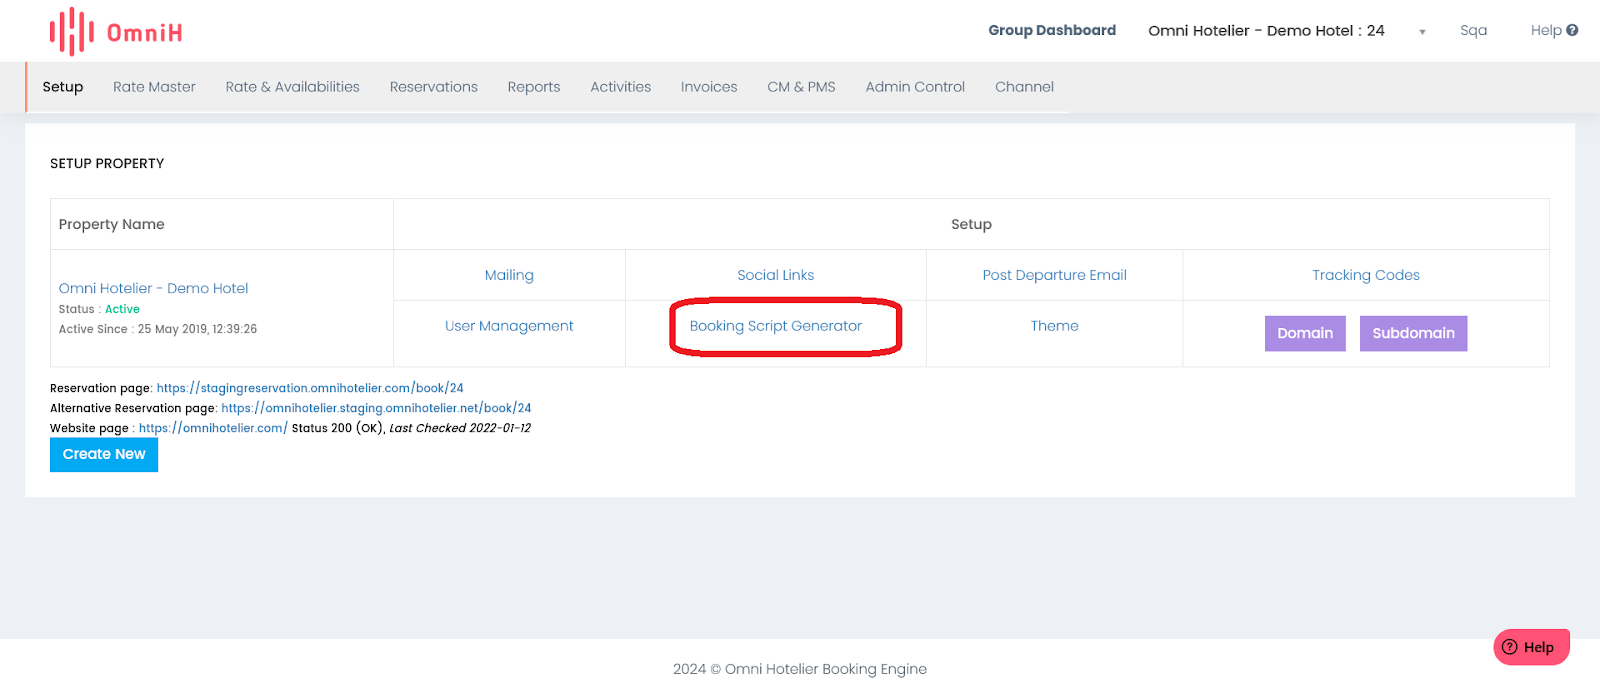Viewport: 1600px width, 698px height.
Task: Open Group Dashboard
Action: [1052, 30]
